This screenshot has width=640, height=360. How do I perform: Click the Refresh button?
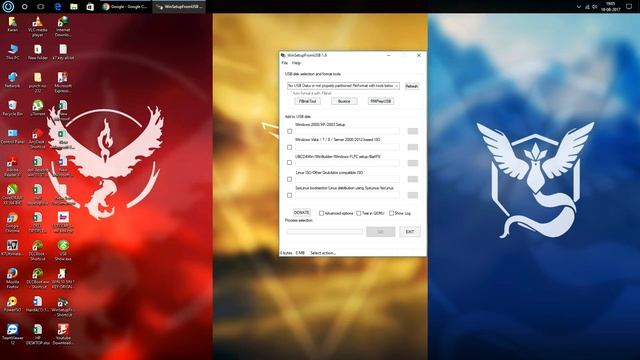tap(411, 86)
